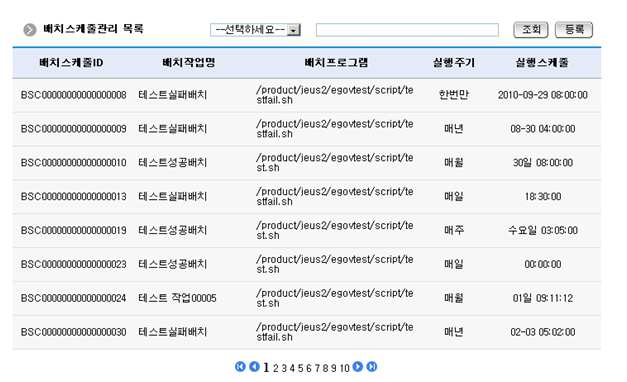The image size is (627, 382).
Task: Open page 5 of the list
Action: tap(300, 368)
